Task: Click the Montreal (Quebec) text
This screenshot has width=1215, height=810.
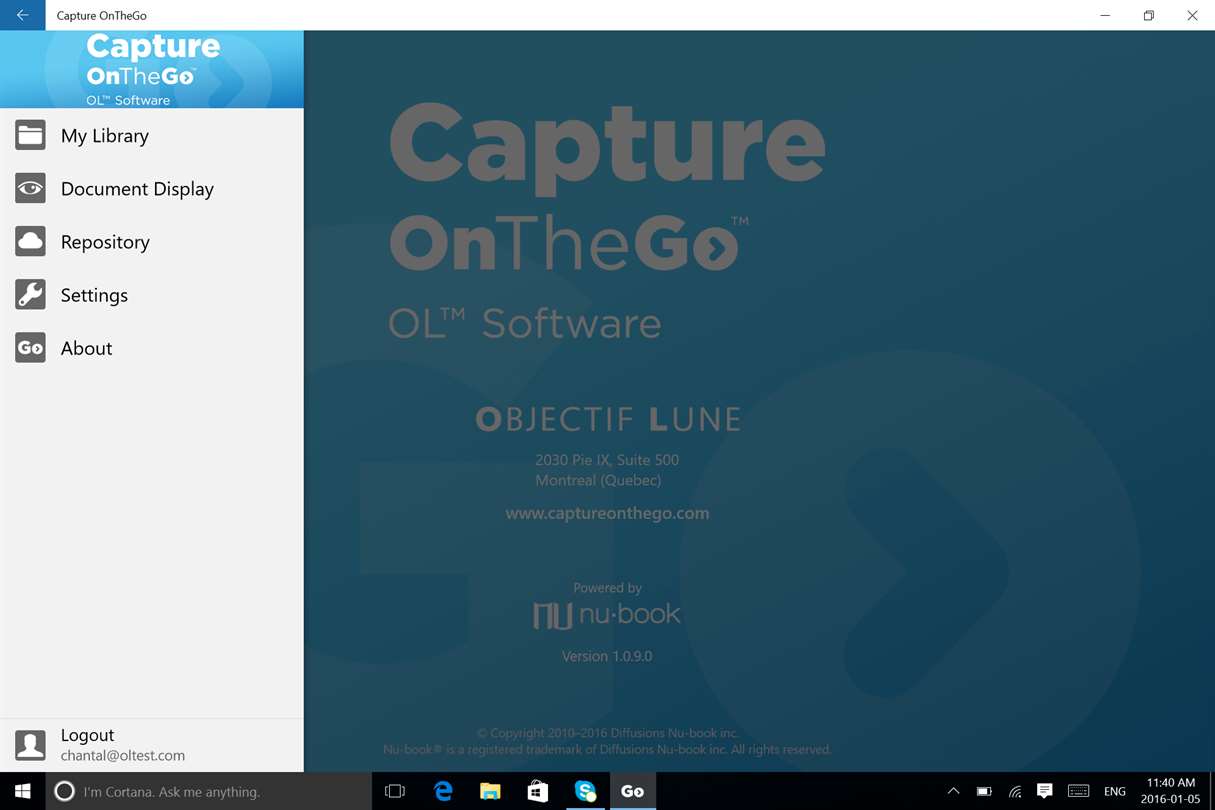Action: coord(598,480)
